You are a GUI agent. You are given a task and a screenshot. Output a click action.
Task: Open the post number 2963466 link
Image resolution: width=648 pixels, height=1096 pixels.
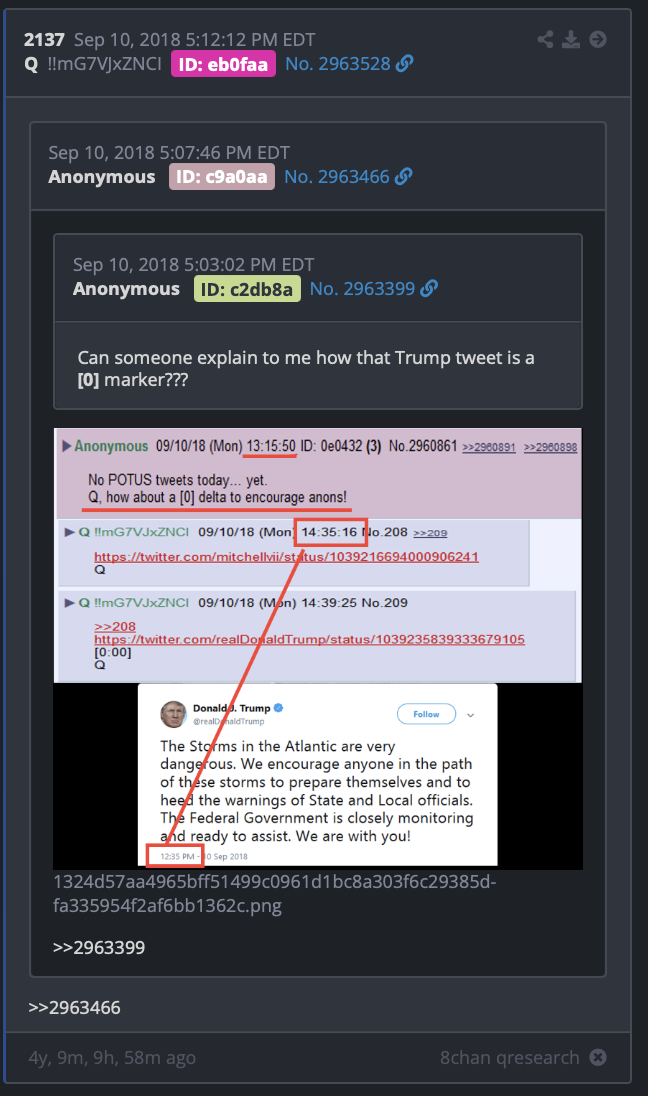coord(337,177)
